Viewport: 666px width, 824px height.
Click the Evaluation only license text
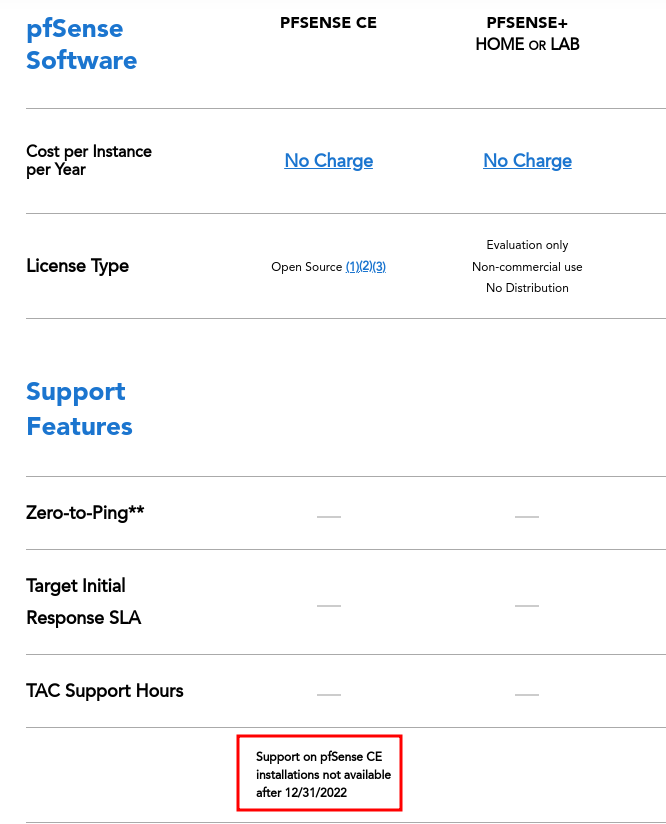527,245
